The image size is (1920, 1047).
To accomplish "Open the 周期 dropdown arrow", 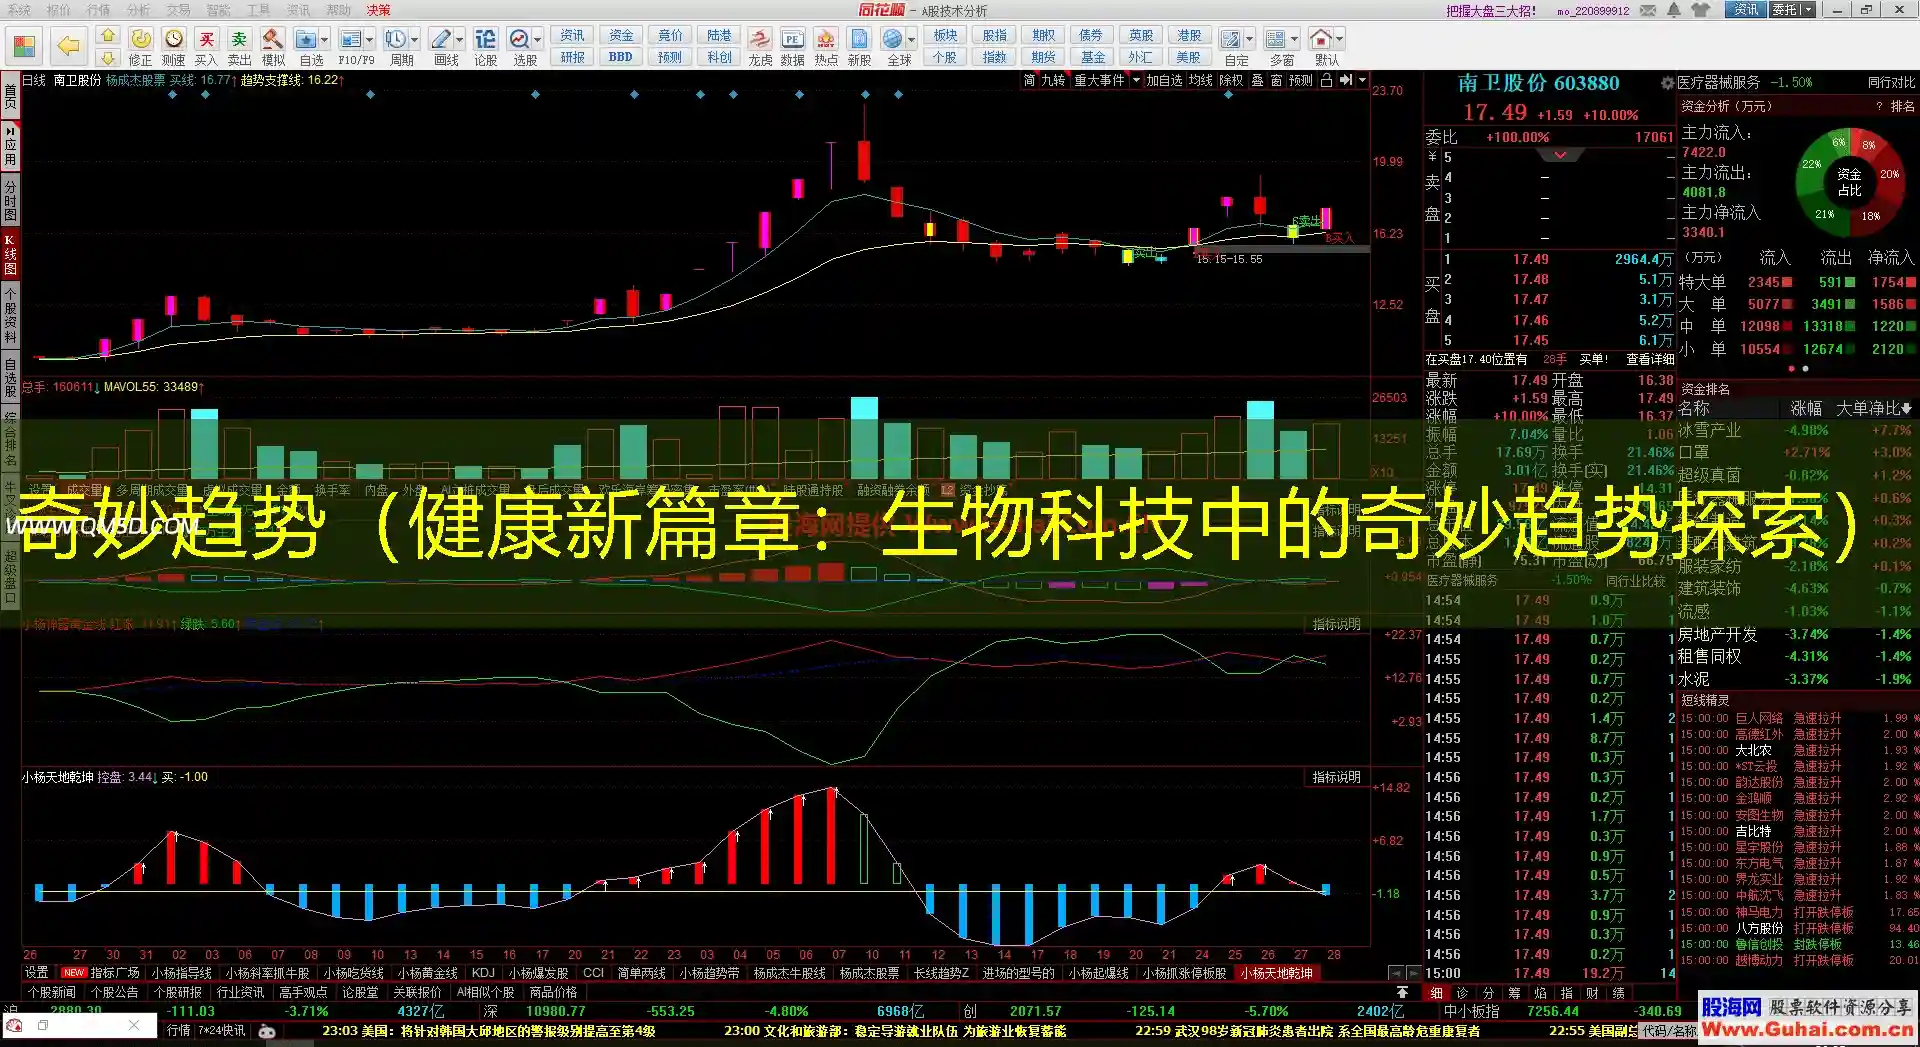I will [x=414, y=40].
